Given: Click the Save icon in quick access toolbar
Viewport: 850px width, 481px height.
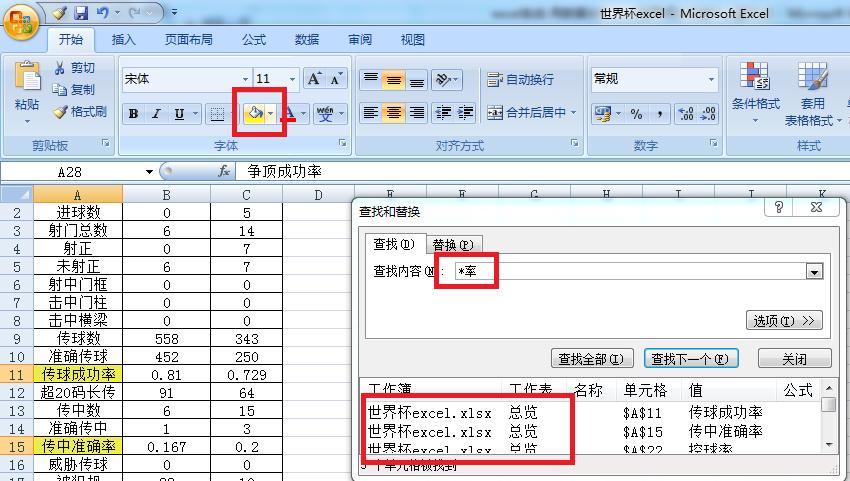Looking at the screenshot, I should coord(81,14).
